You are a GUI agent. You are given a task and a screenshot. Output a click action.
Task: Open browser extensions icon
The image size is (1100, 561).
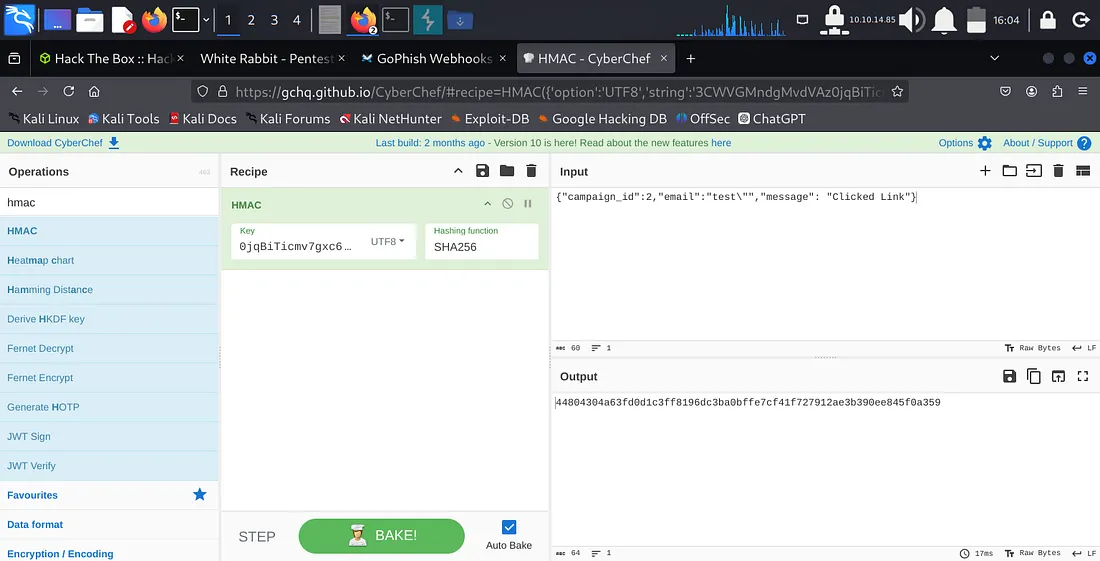point(1057,91)
